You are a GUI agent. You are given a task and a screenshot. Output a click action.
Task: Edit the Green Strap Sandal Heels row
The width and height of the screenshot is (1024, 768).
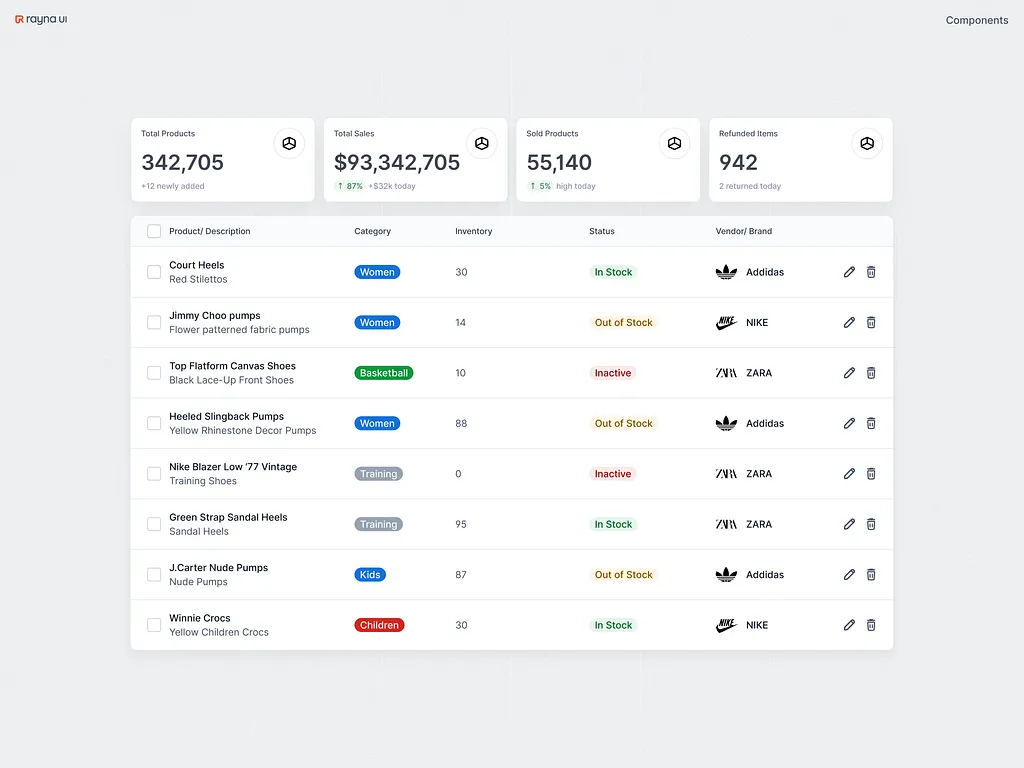(849, 524)
